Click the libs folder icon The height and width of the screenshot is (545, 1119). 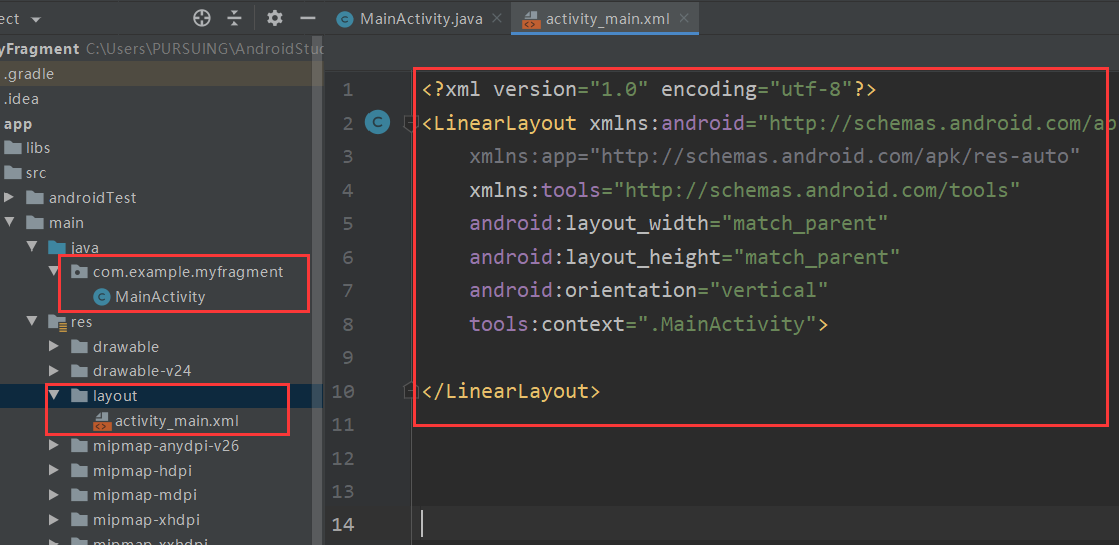(x=13, y=148)
